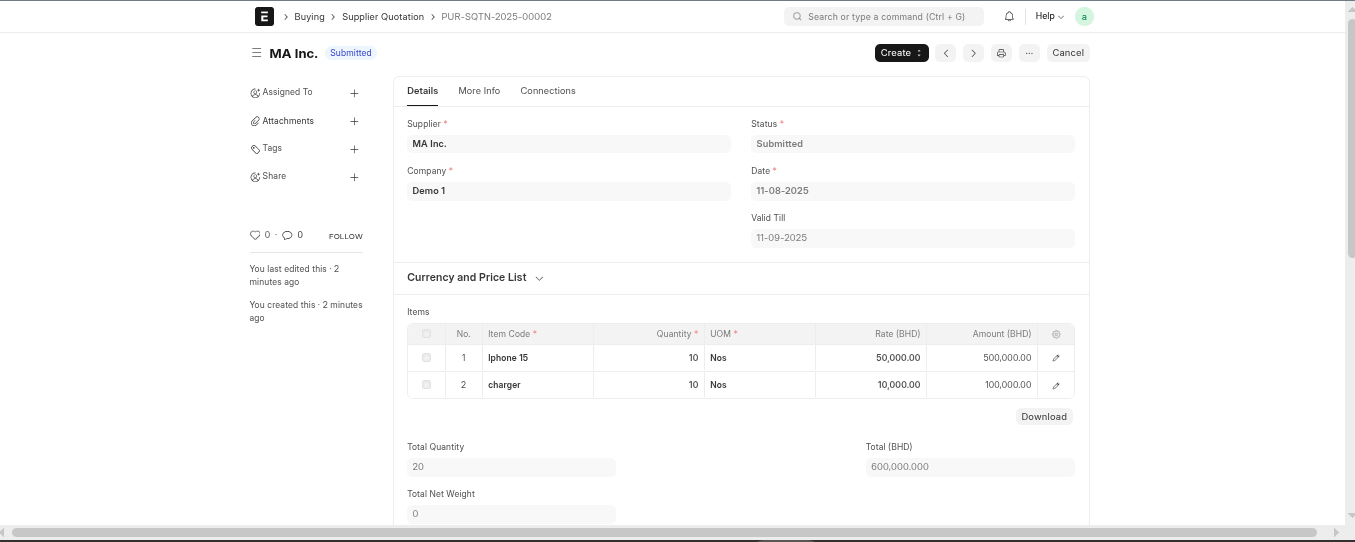Image resolution: width=1355 pixels, height=542 pixels.
Task: Expand the Create dropdown button
Action: pos(901,53)
